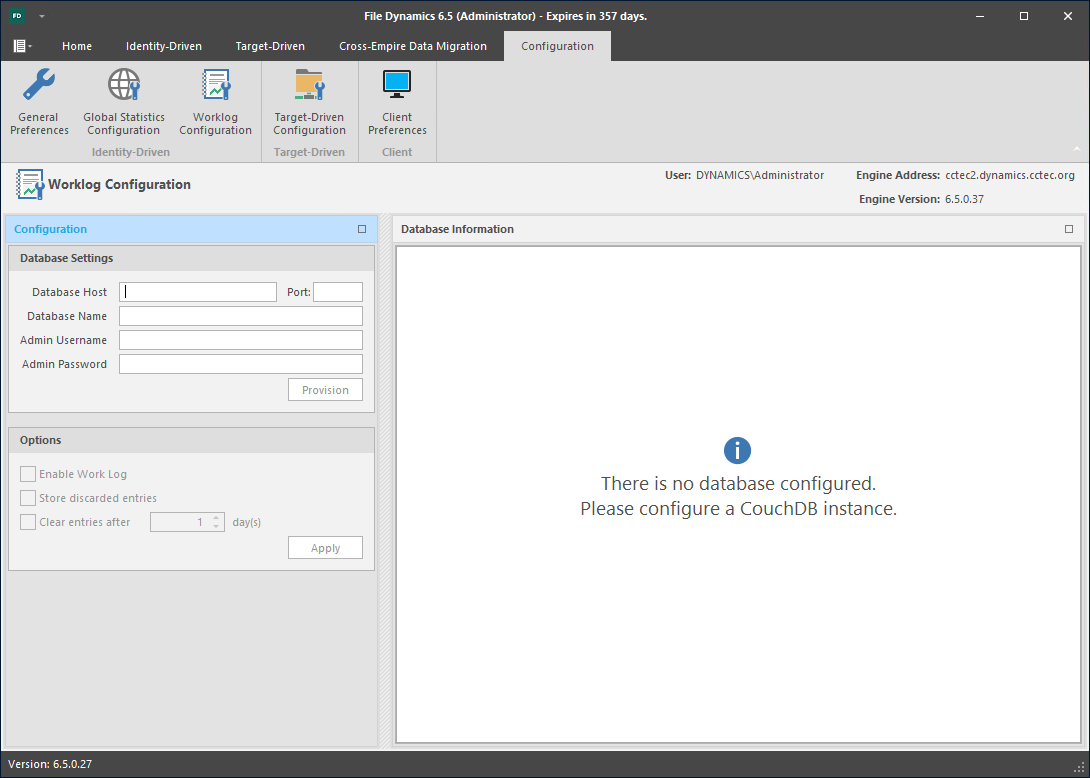1090x778 pixels.
Task: Check the Clear entries after option
Action: tap(28, 522)
